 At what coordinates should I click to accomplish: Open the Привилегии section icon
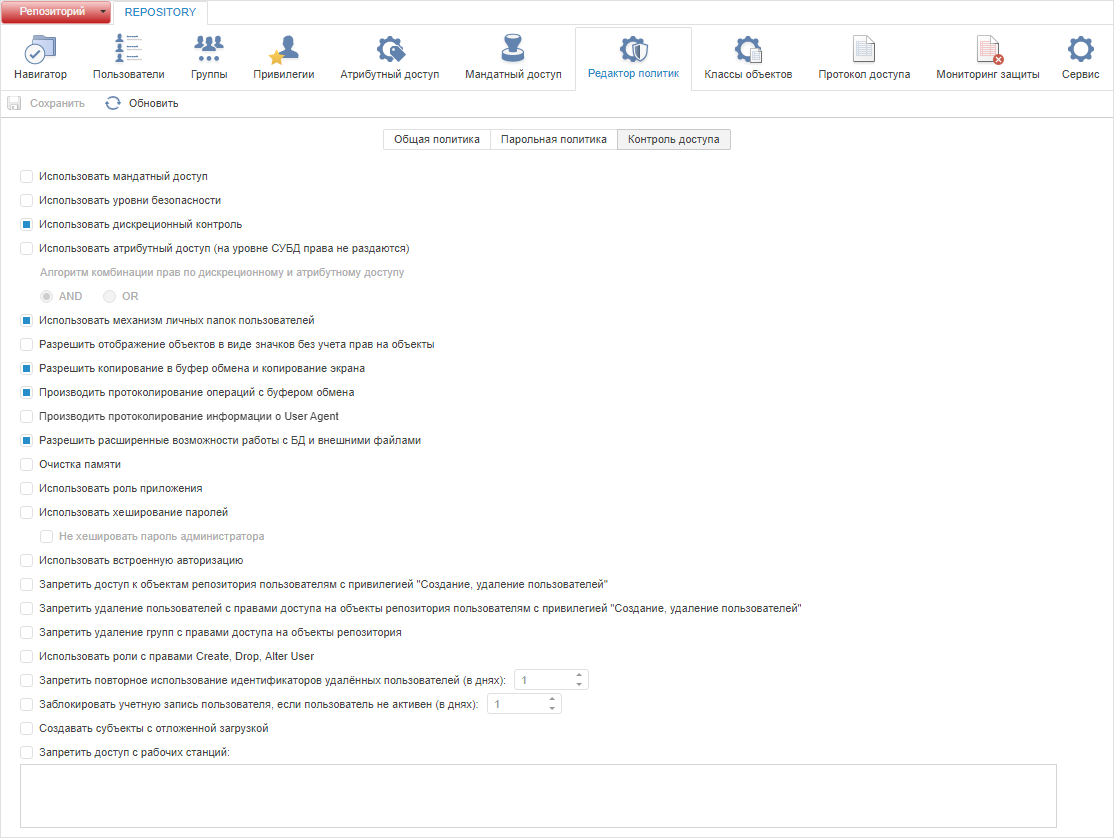point(283,49)
